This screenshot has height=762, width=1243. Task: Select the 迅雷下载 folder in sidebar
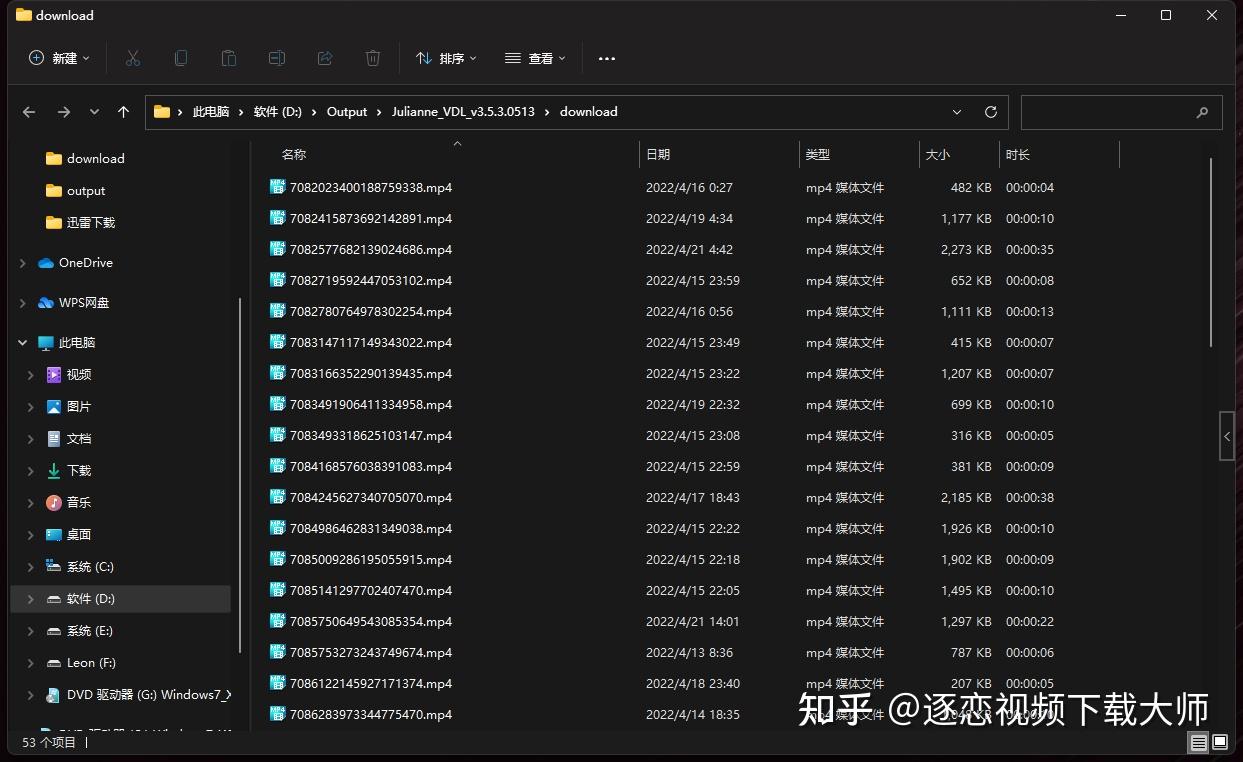click(x=91, y=223)
